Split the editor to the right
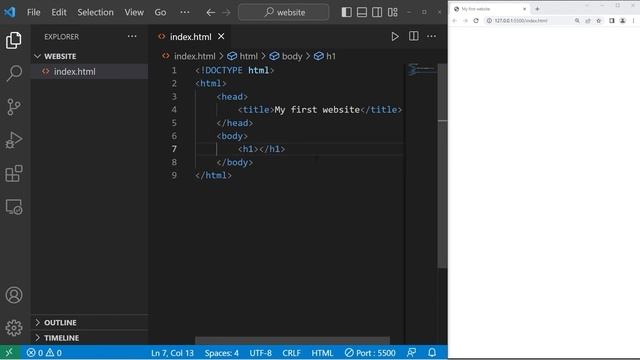640x360 pixels. tap(413, 36)
